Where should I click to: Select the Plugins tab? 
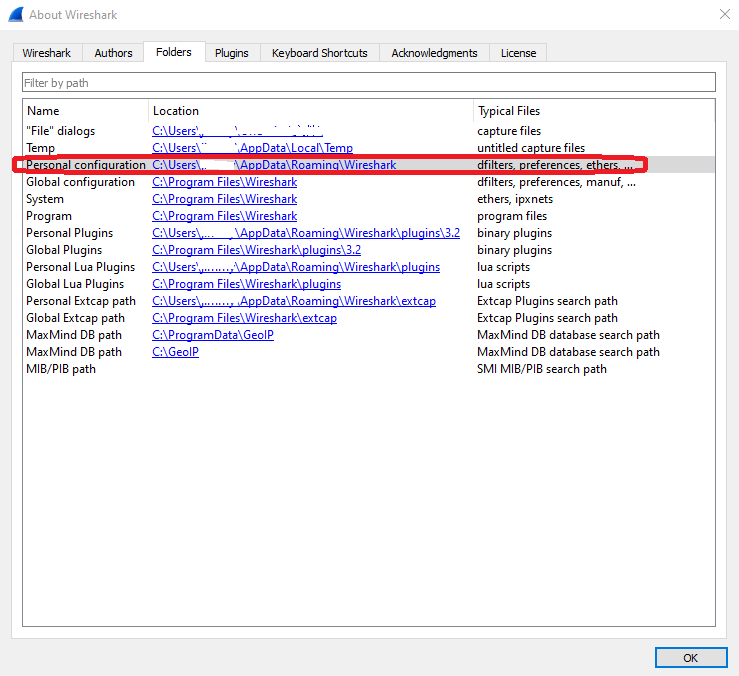[x=232, y=53]
